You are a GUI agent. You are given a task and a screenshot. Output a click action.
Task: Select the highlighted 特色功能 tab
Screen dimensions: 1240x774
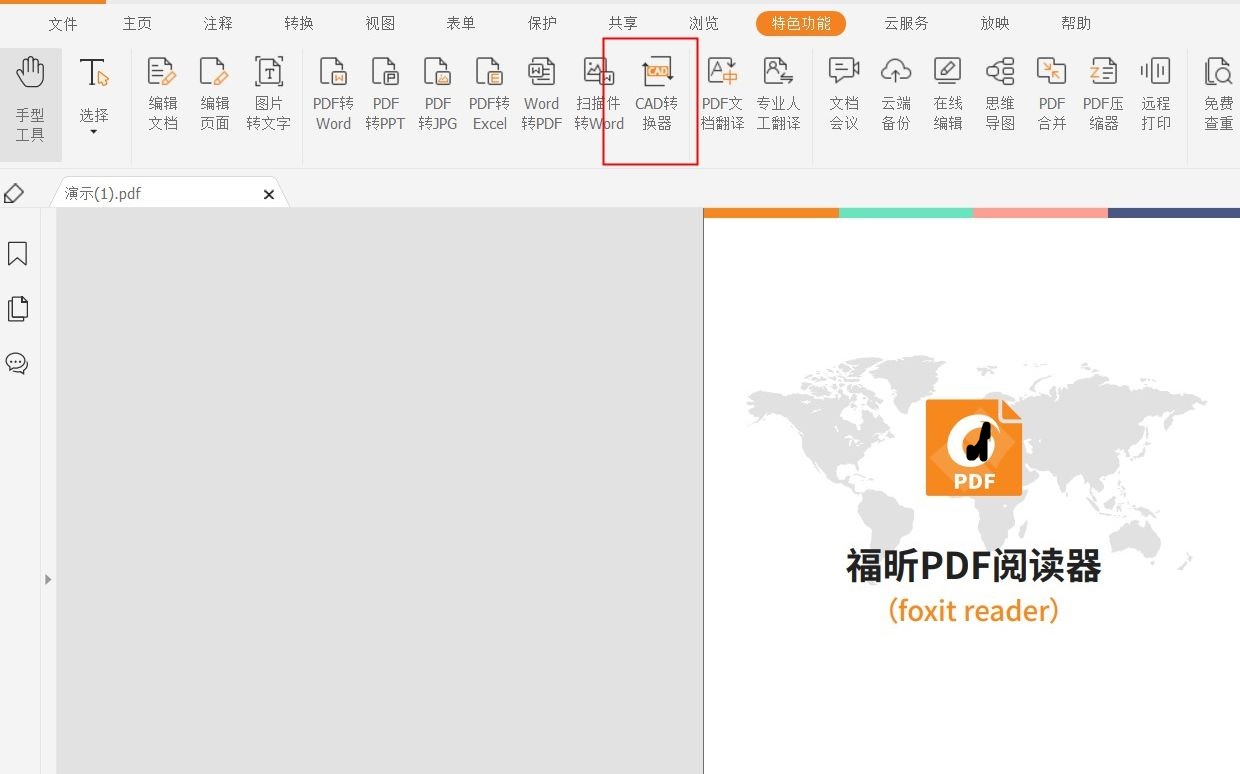[x=801, y=24]
